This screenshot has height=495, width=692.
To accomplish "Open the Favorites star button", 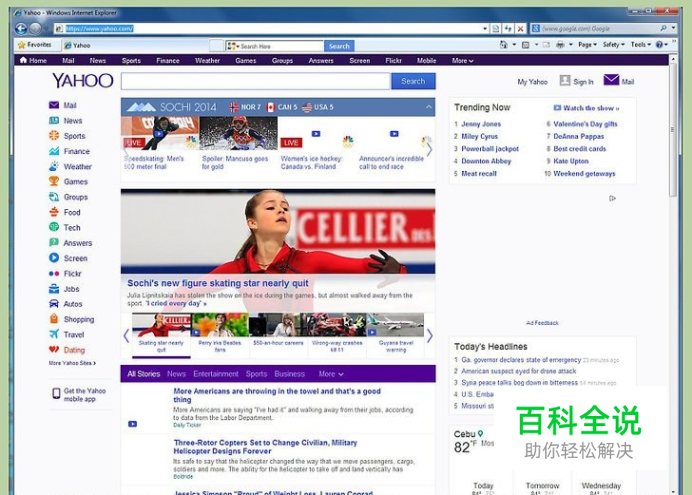I will coord(34,45).
